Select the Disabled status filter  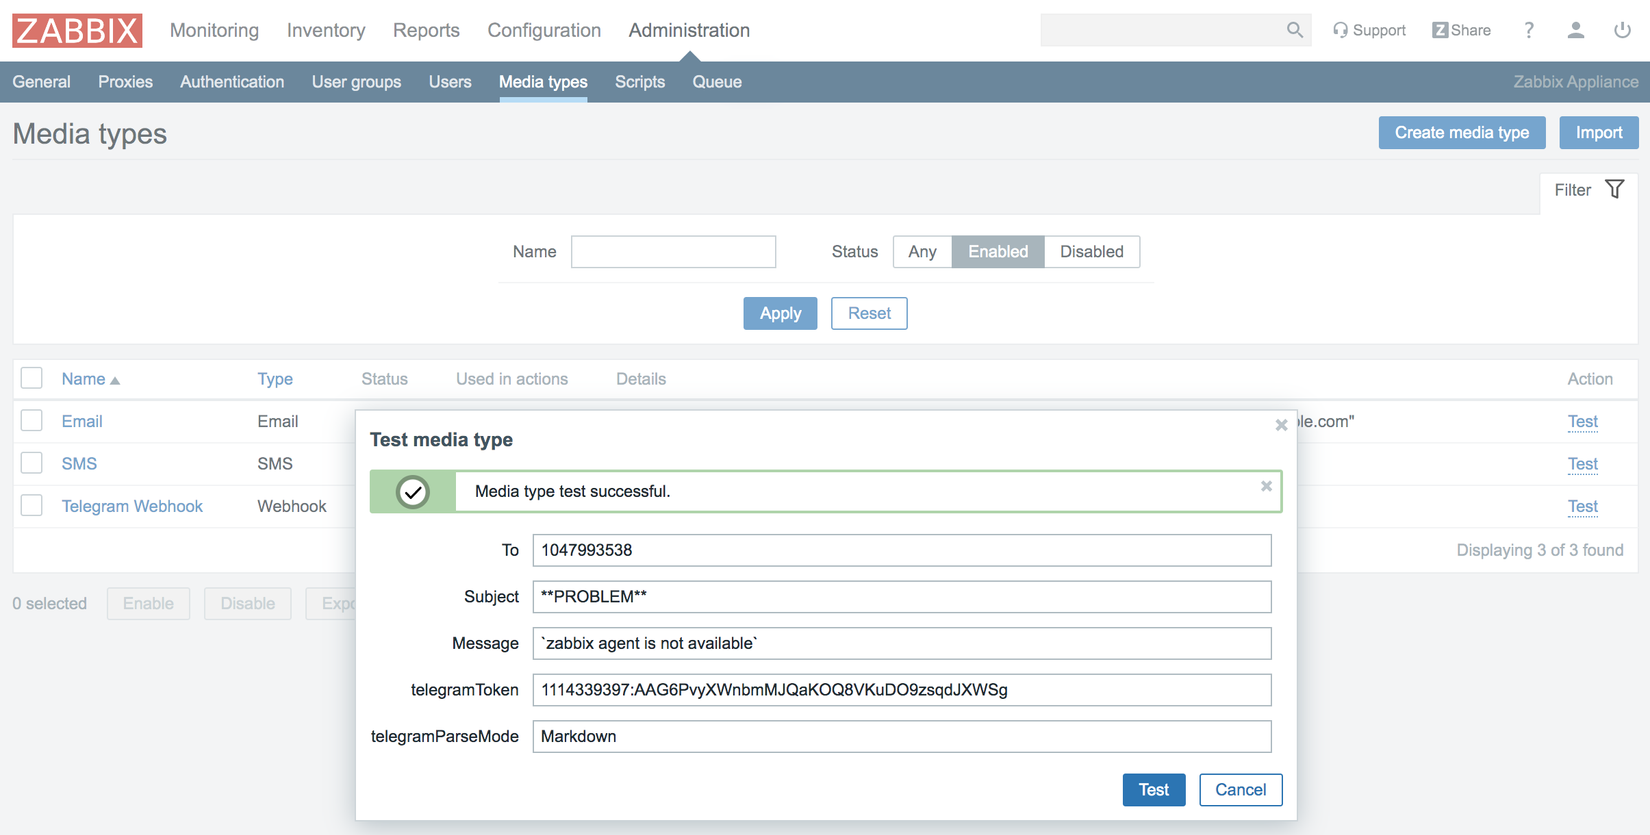[x=1091, y=252]
